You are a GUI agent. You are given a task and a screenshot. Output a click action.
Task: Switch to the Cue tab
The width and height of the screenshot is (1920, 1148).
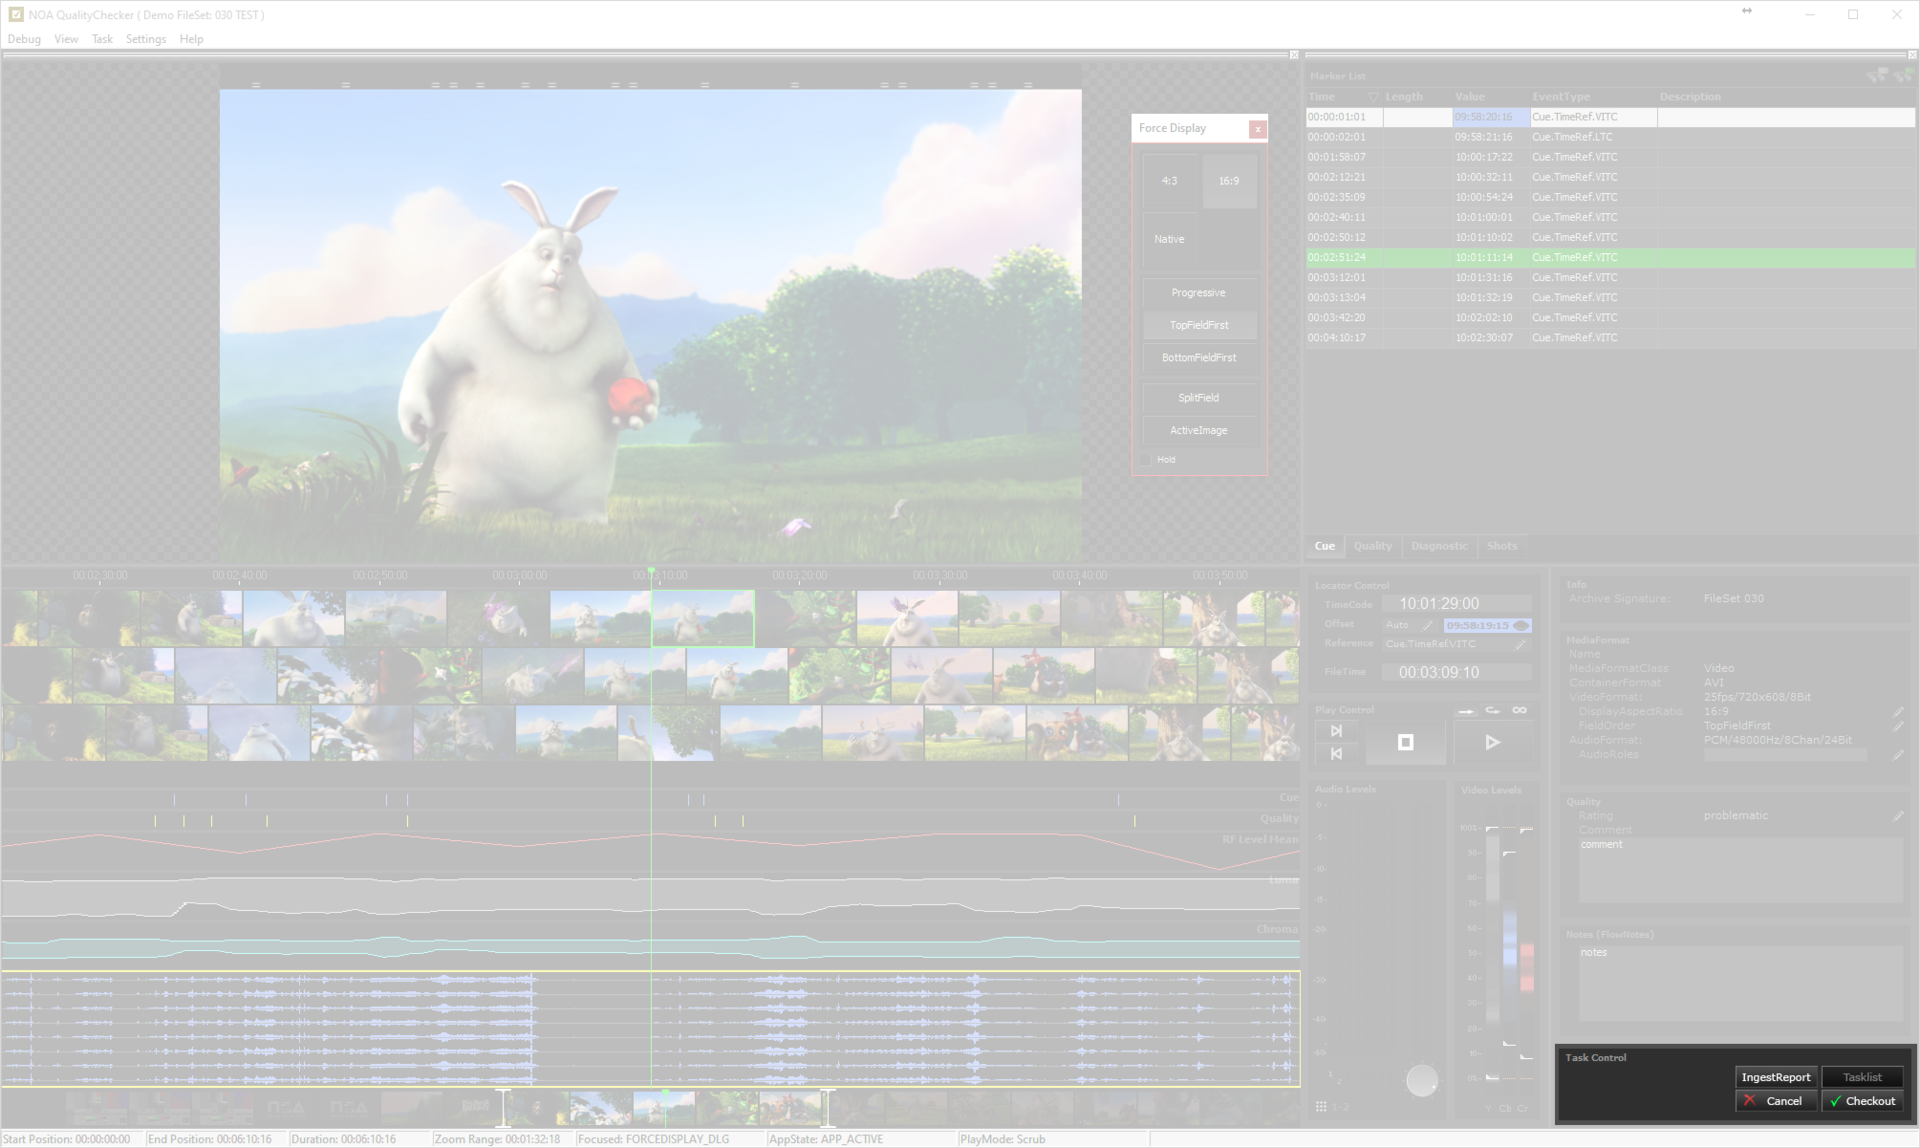1324,546
